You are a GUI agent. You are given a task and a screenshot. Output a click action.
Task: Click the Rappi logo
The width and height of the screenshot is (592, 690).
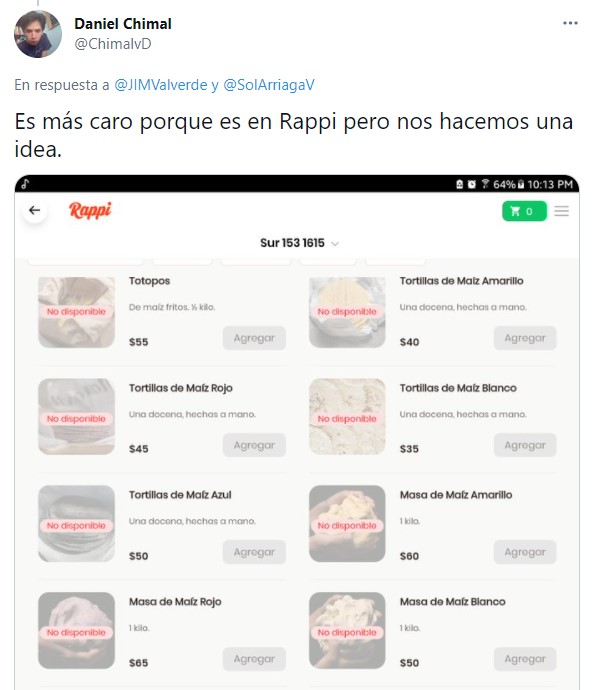(90, 210)
